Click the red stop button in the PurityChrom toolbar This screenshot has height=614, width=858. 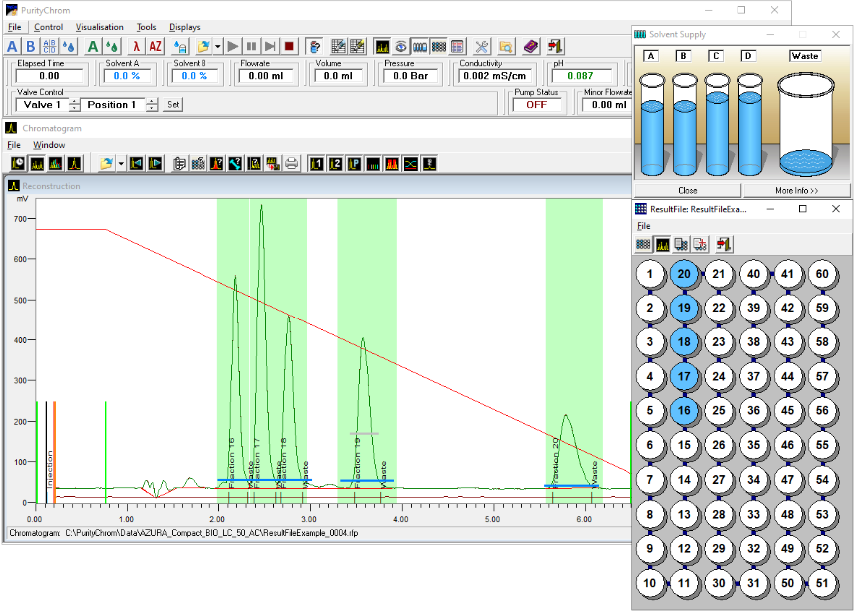click(x=288, y=46)
